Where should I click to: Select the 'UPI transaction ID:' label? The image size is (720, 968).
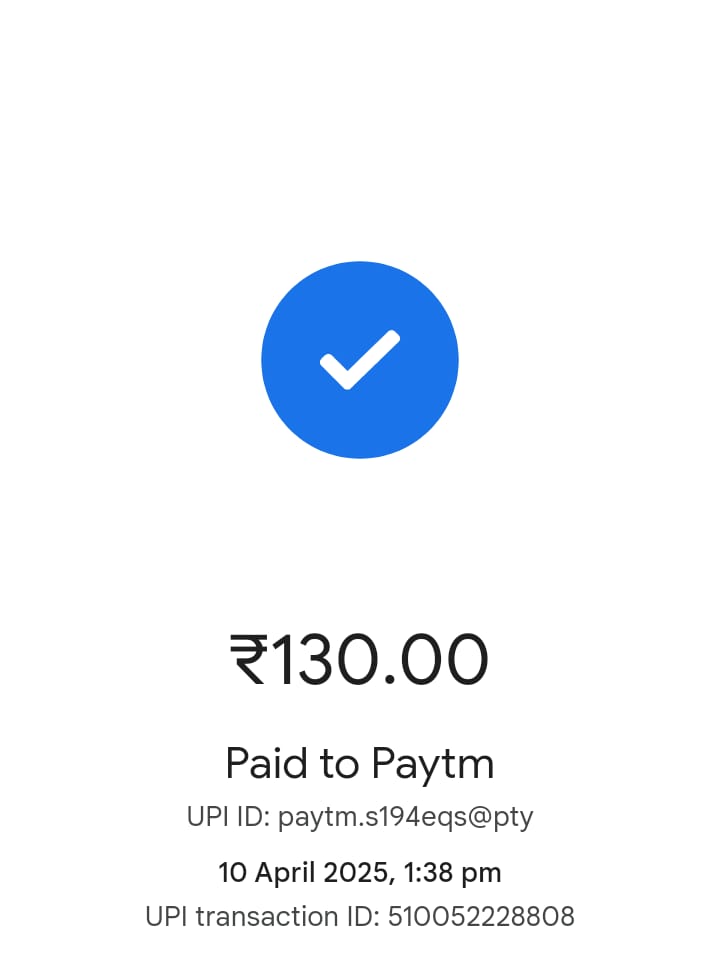(x=262, y=917)
